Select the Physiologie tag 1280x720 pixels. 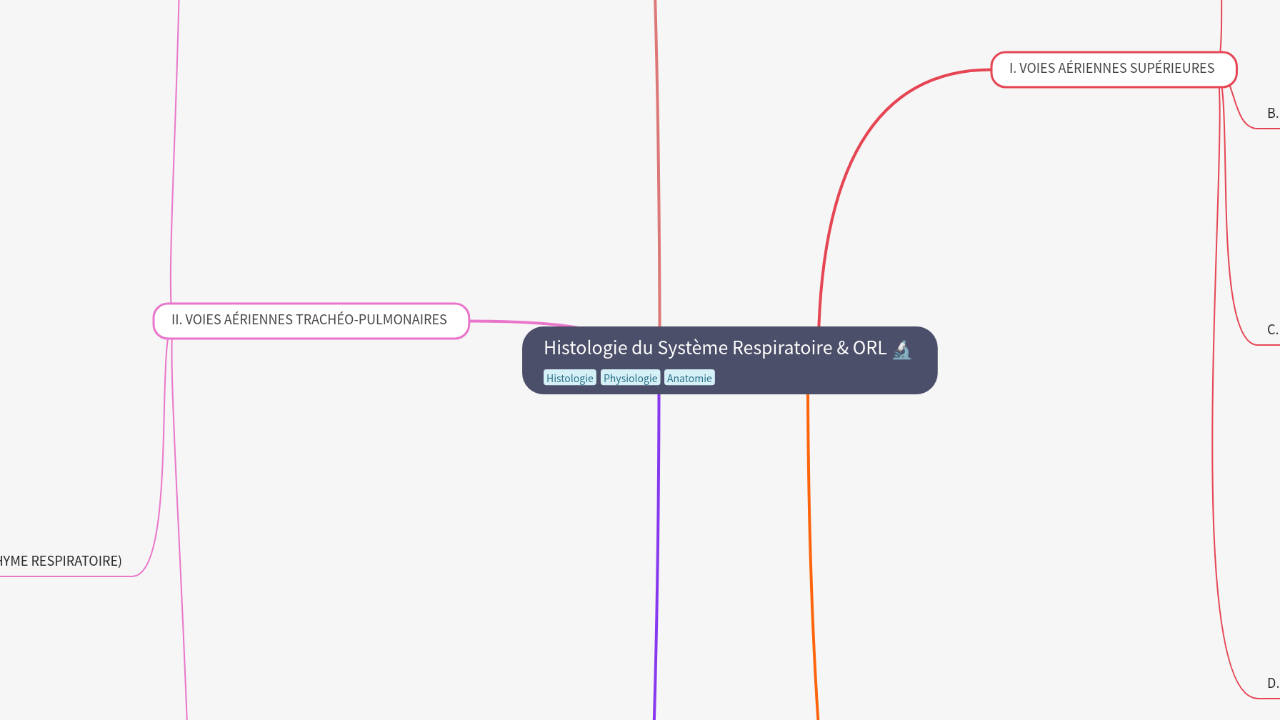[630, 378]
